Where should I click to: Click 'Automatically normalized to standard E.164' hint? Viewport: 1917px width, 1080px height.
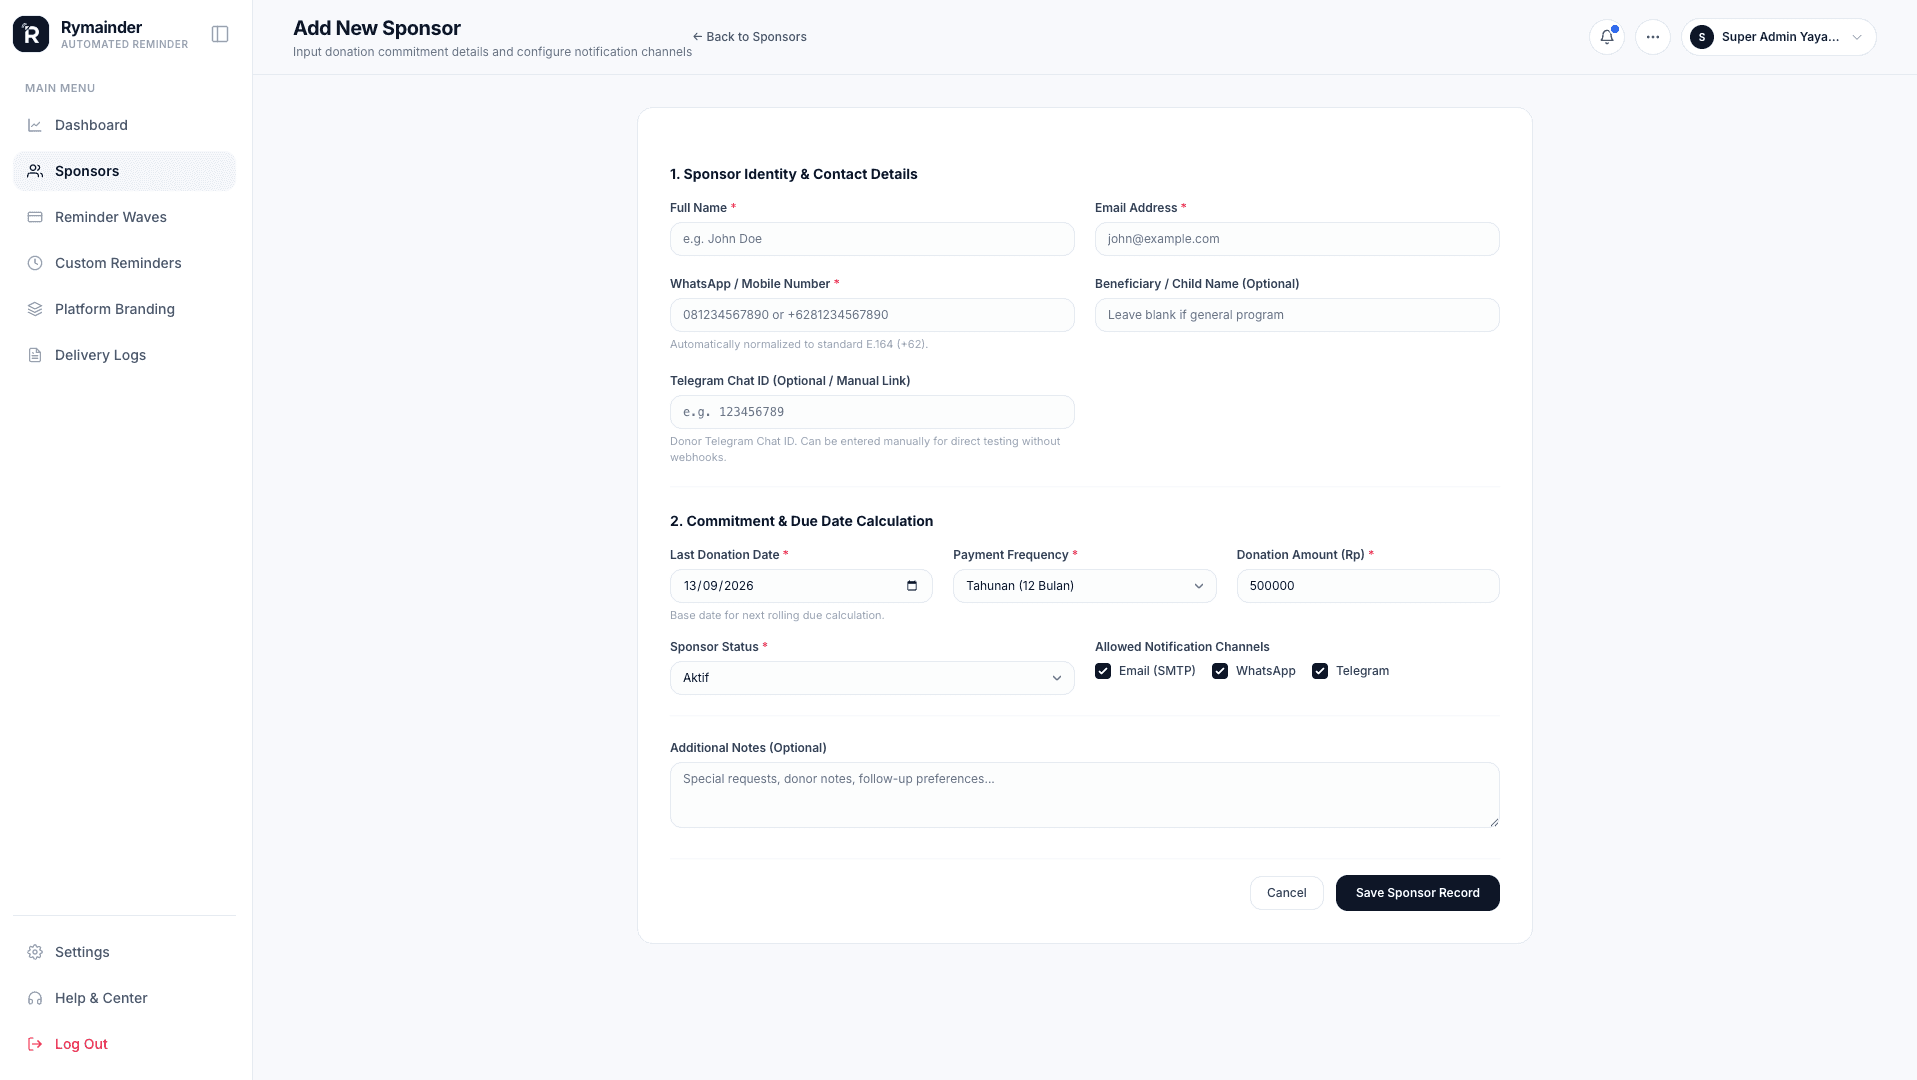pos(798,344)
